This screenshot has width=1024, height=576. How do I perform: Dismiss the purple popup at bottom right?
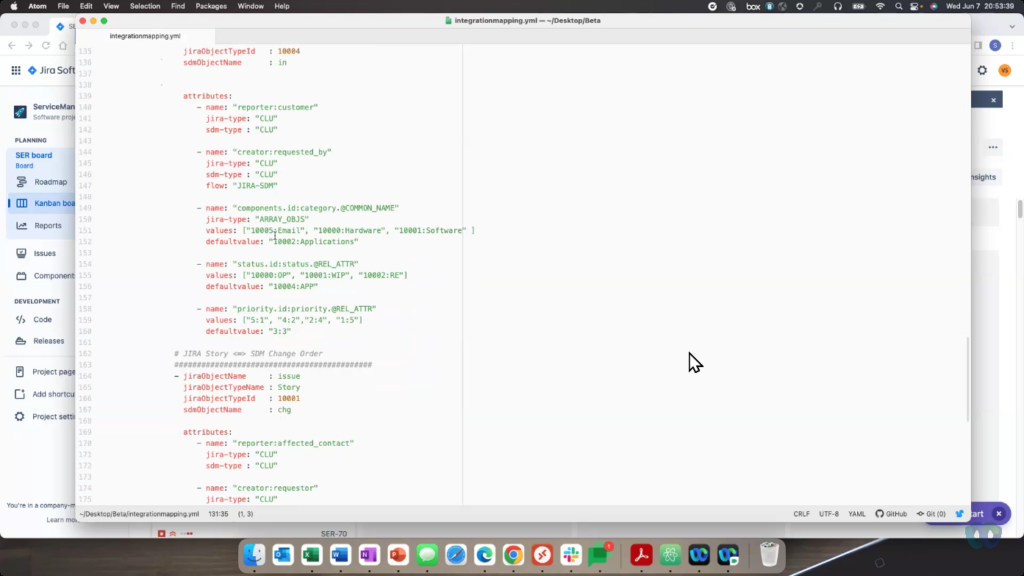[999, 514]
